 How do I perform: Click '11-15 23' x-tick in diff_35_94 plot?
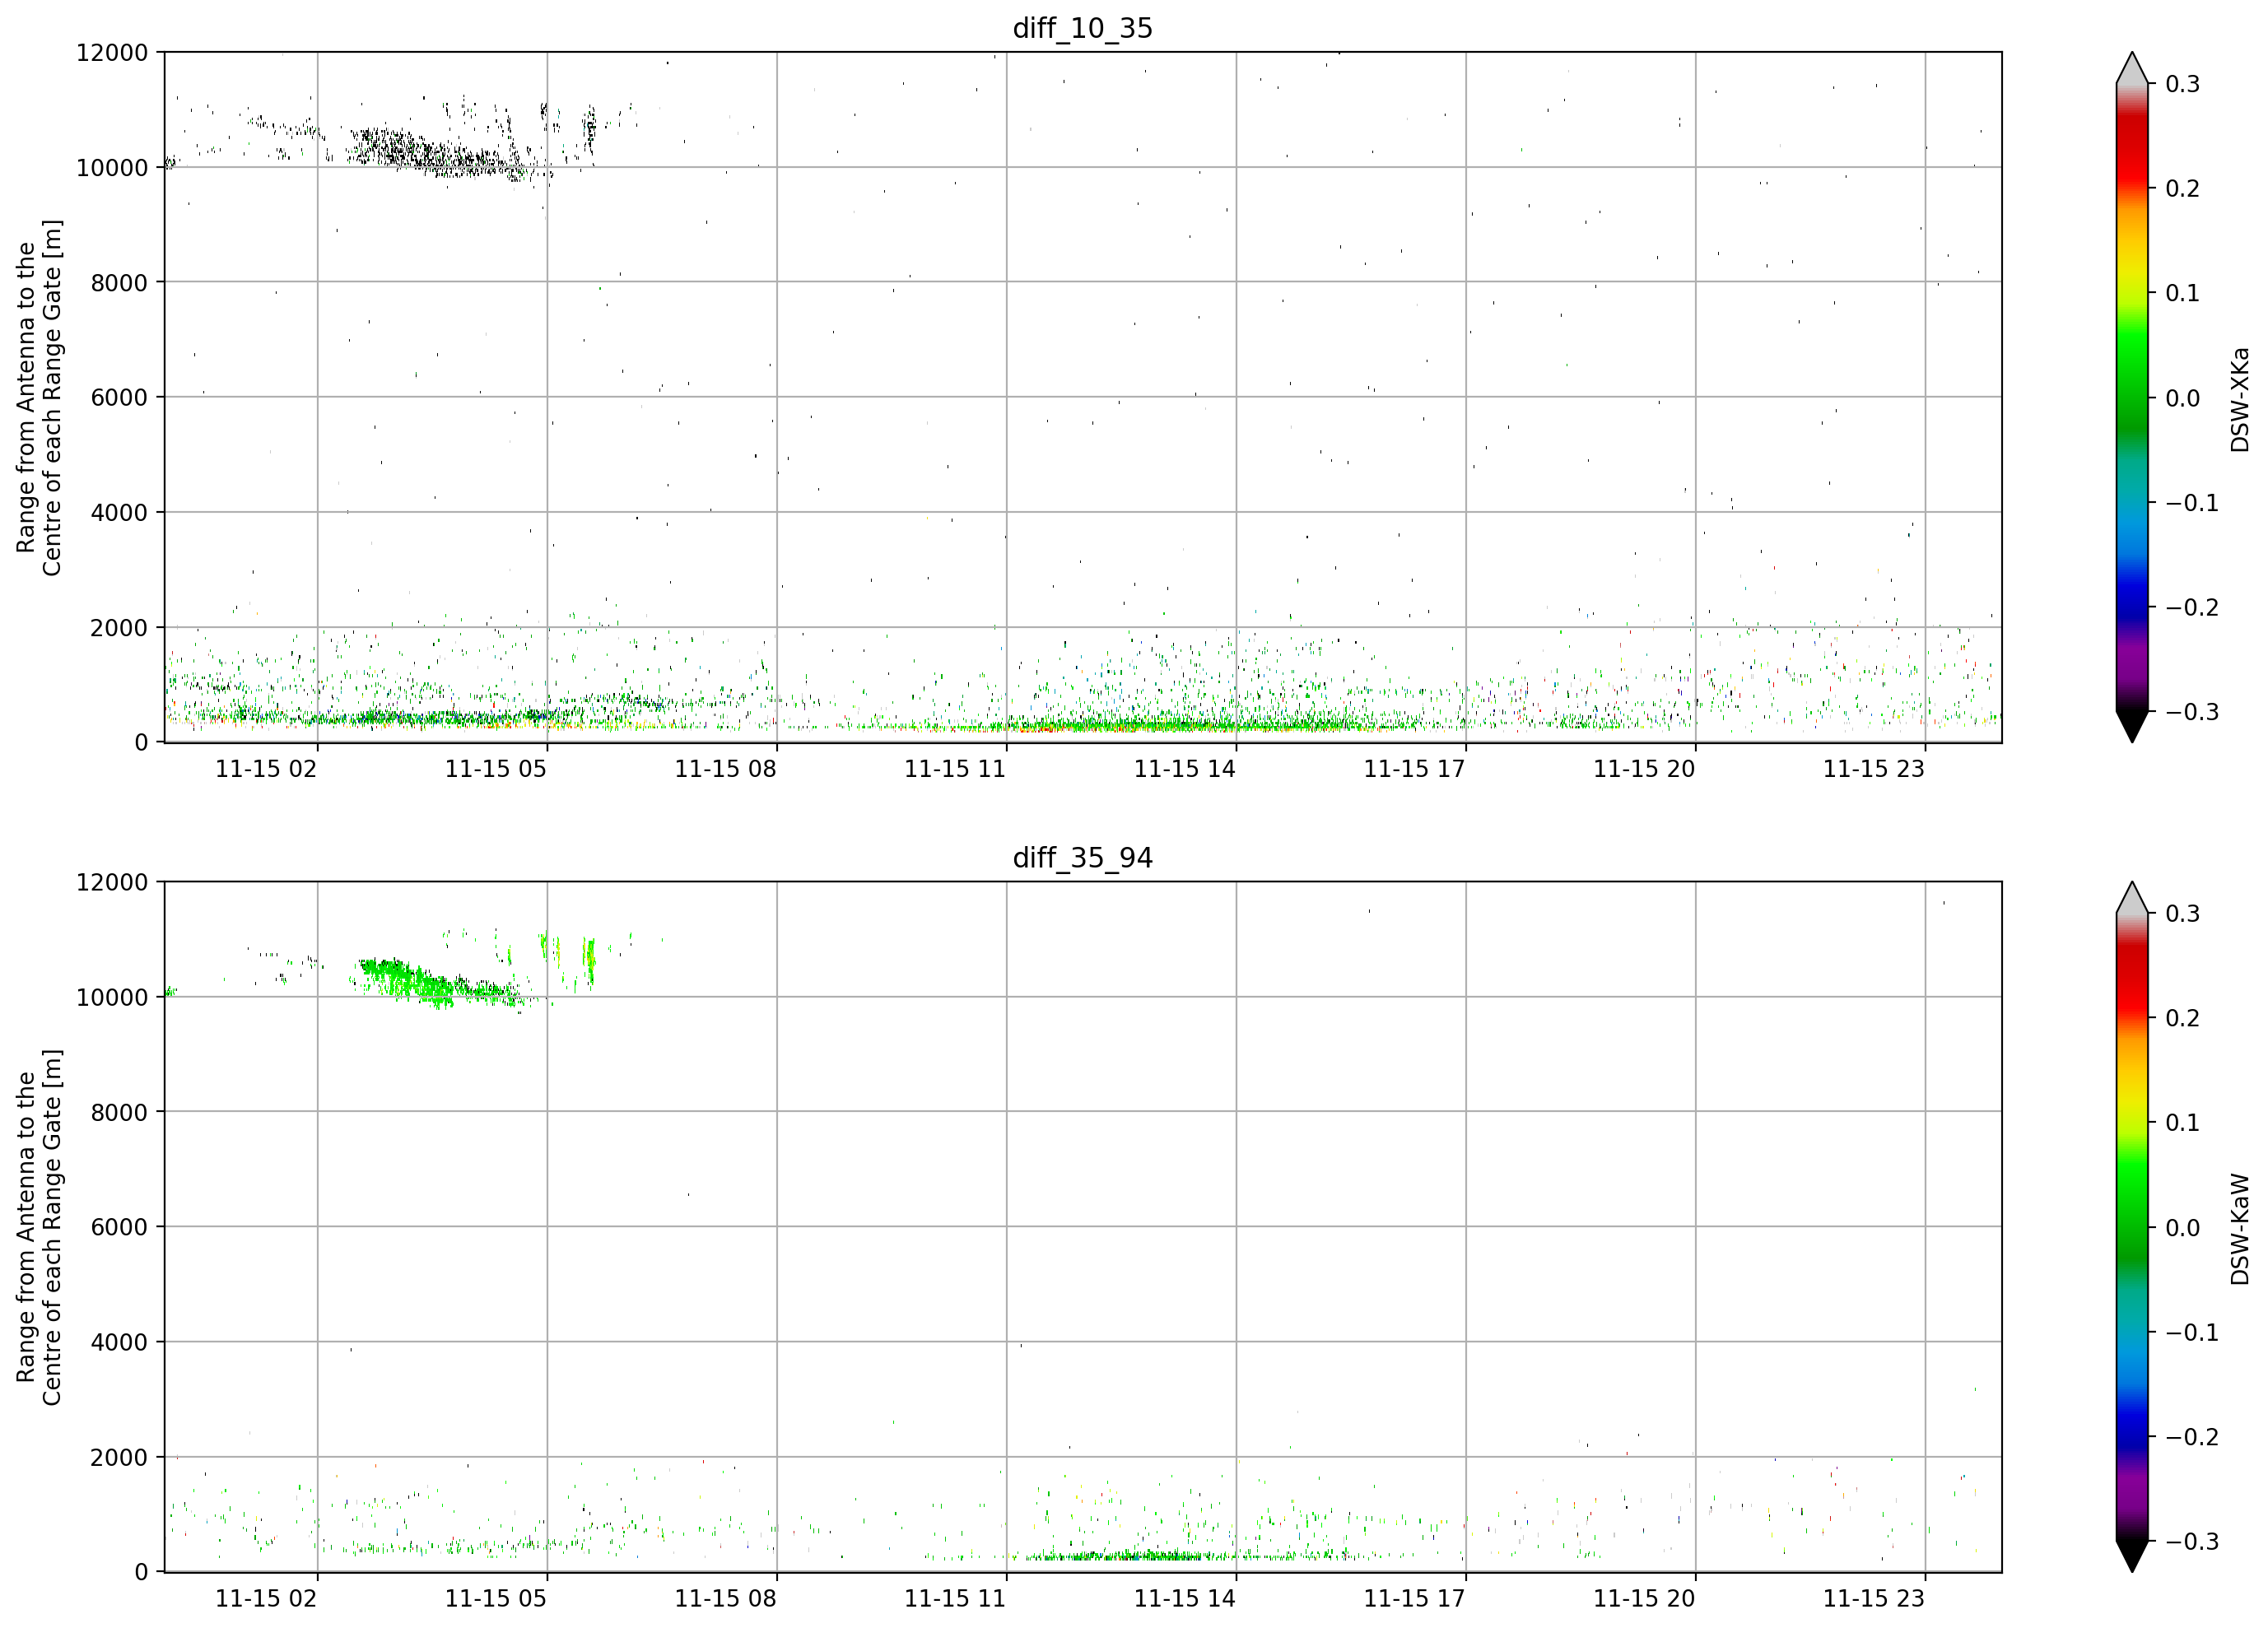tap(1874, 1599)
